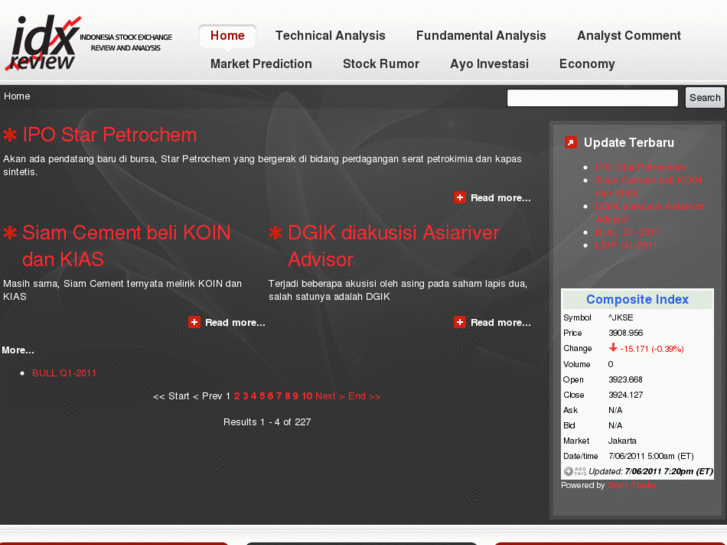Screen dimensions: 727x545
Task: Select Market Prediction menu item
Action: coord(261,64)
